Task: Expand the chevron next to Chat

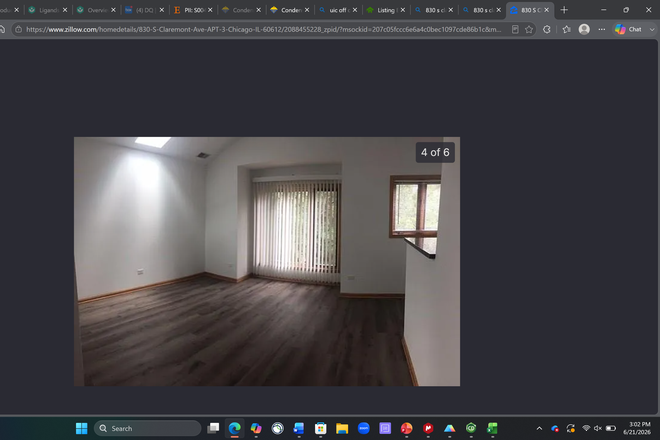Action: (x=652, y=29)
